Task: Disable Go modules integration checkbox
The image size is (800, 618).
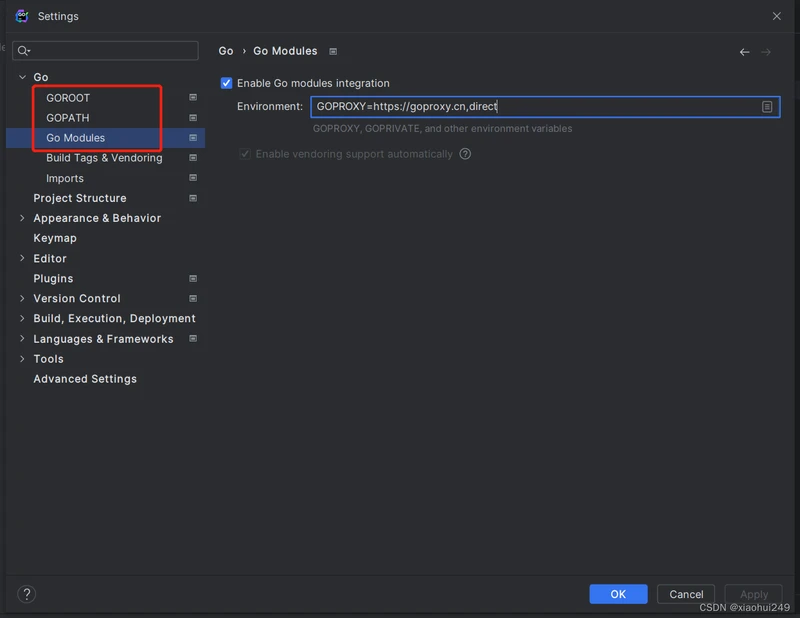Action: click(x=226, y=83)
